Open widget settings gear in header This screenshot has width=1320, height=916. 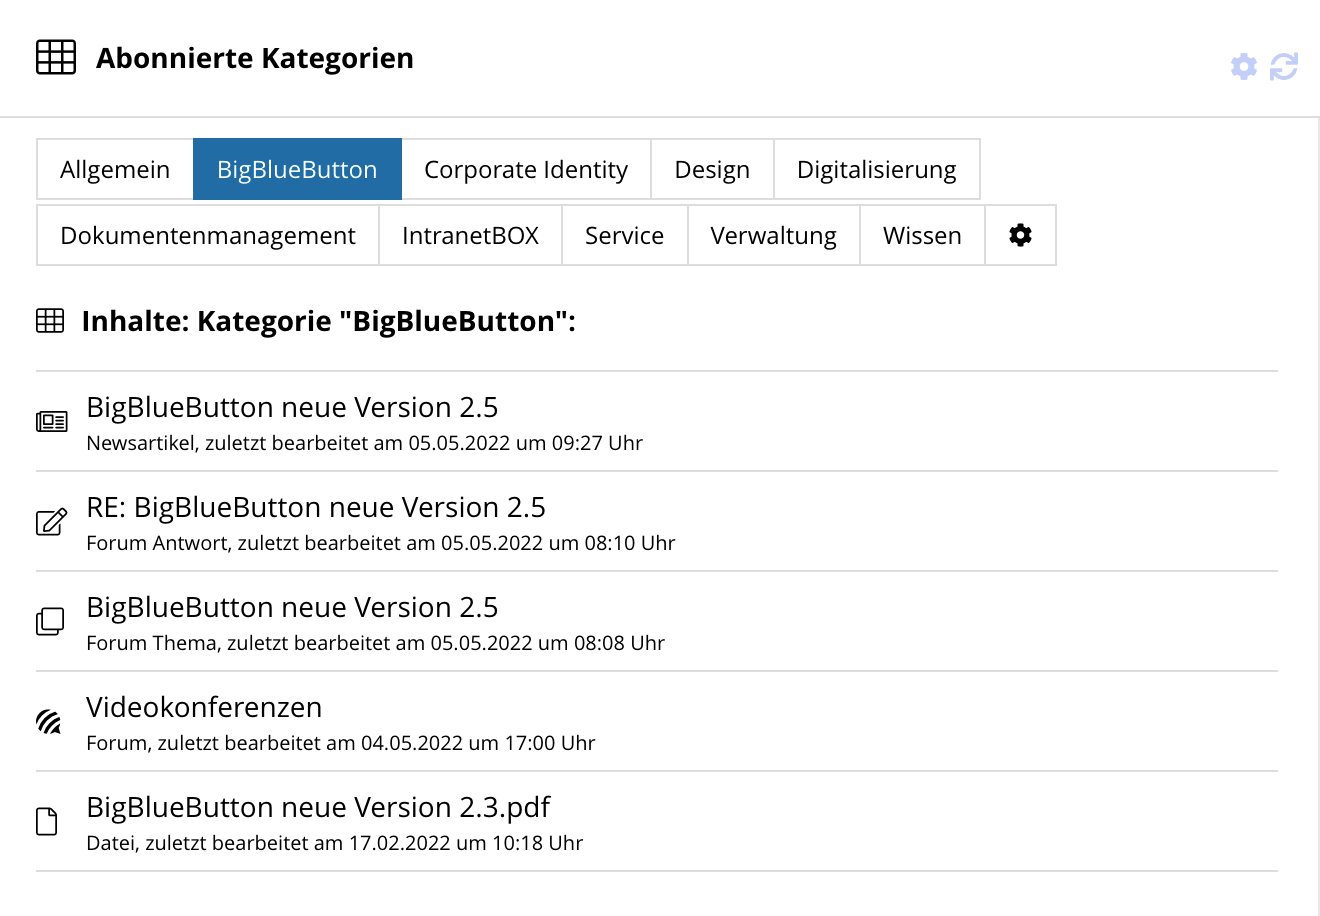(1243, 67)
